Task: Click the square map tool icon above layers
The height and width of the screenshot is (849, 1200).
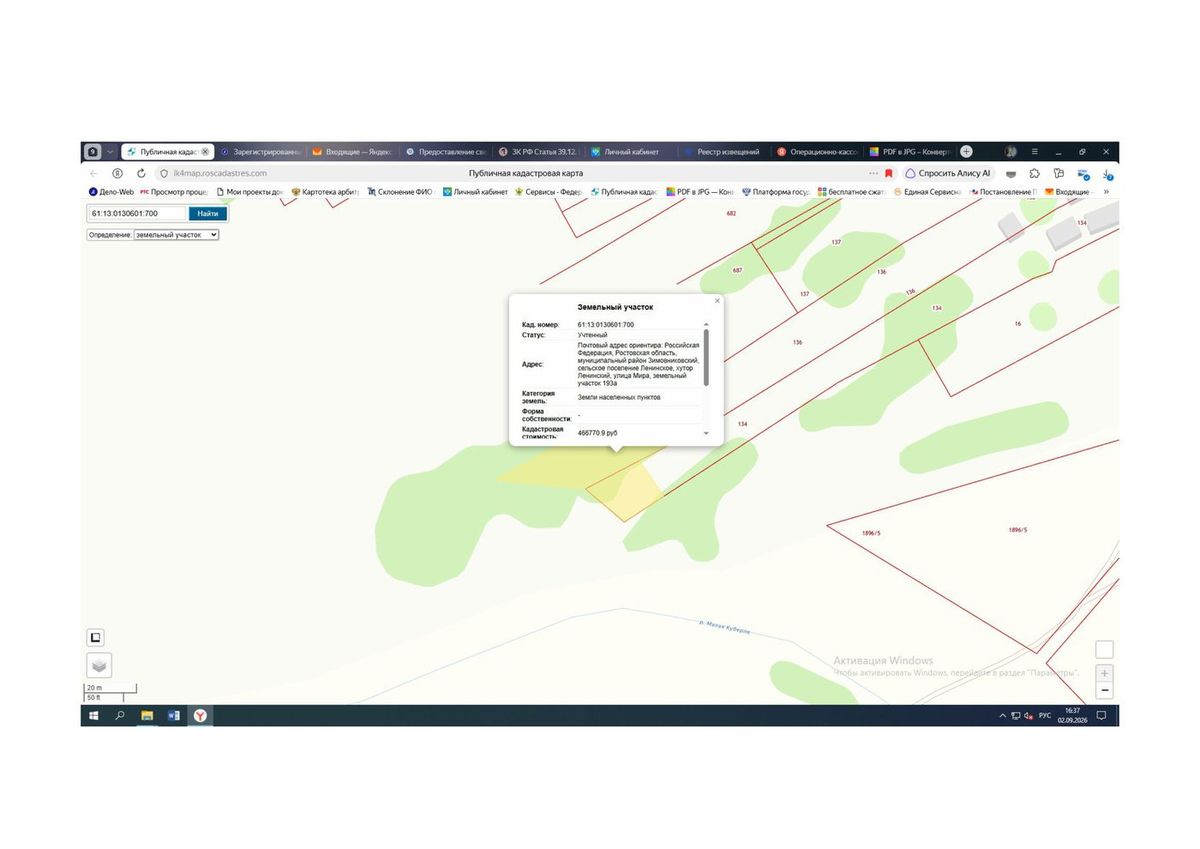Action: pos(96,638)
